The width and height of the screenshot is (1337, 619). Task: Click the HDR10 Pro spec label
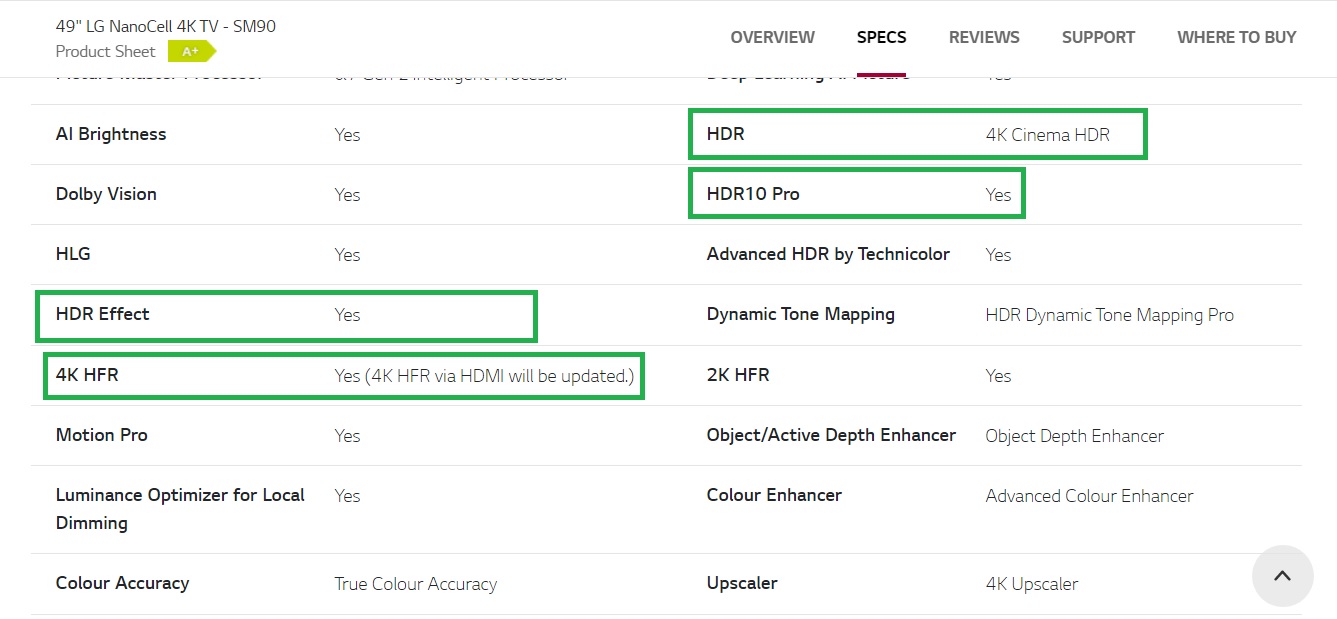pos(753,194)
